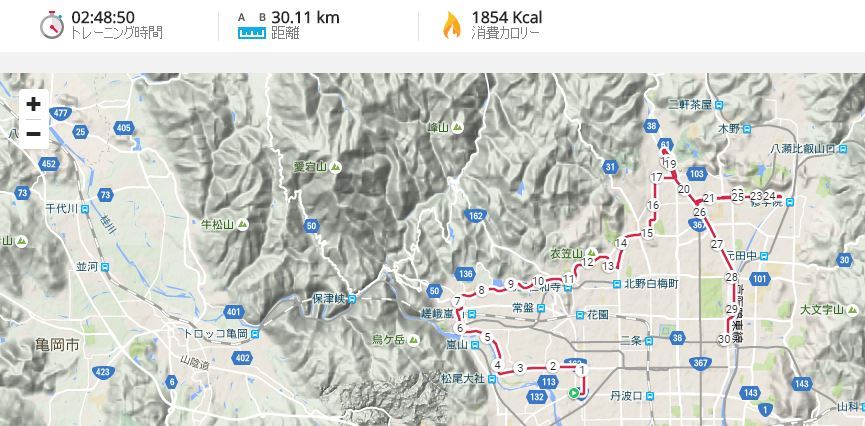Zoom out the map with minus button
865x426 pixels.
(34, 134)
